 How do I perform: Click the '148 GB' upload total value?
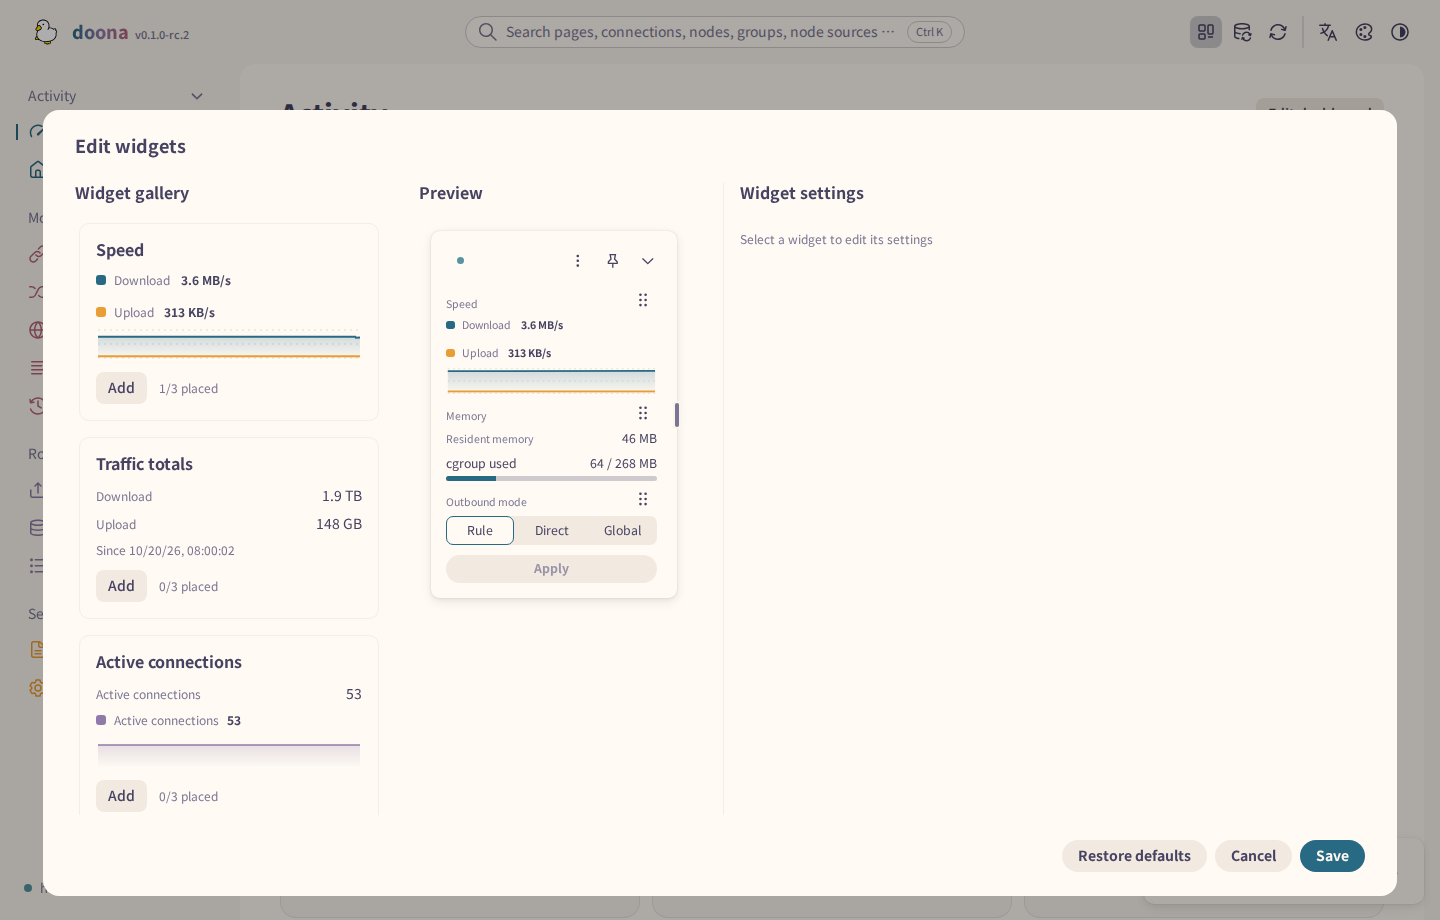point(339,524)
